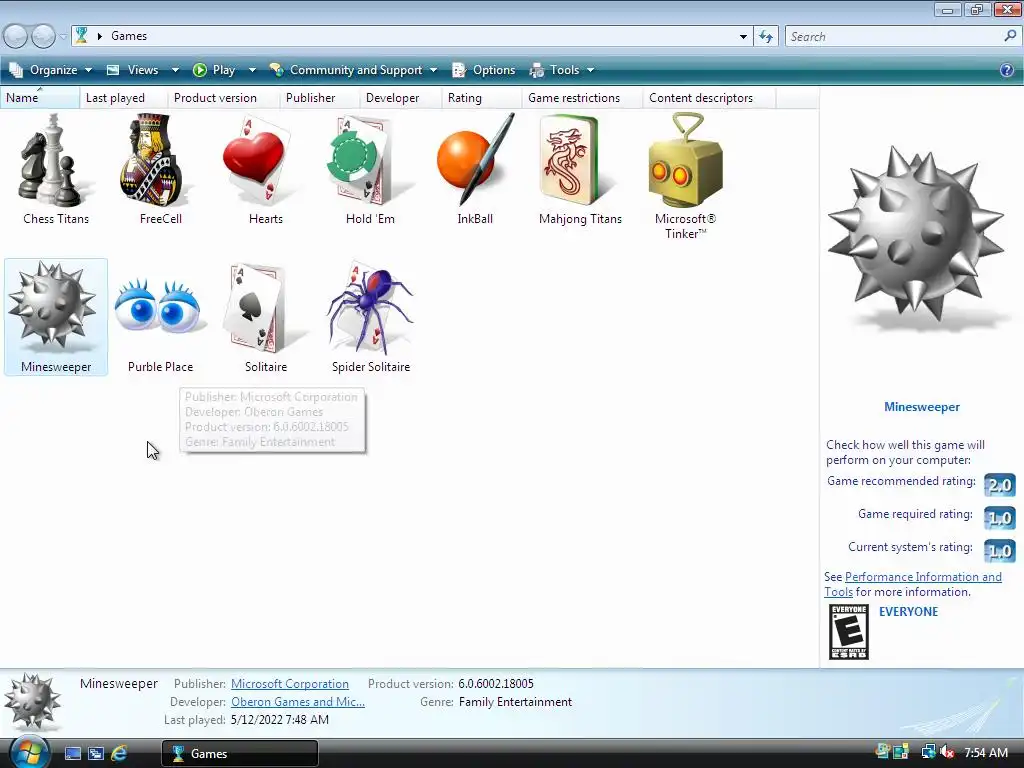Click the Play toolbar button

215,70
